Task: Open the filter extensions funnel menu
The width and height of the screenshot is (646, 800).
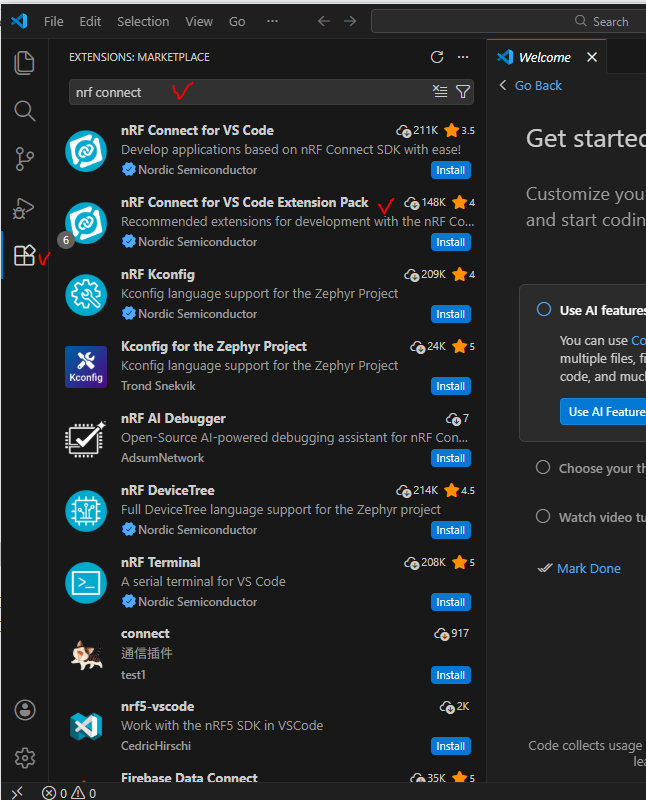Action: (463, 92)
